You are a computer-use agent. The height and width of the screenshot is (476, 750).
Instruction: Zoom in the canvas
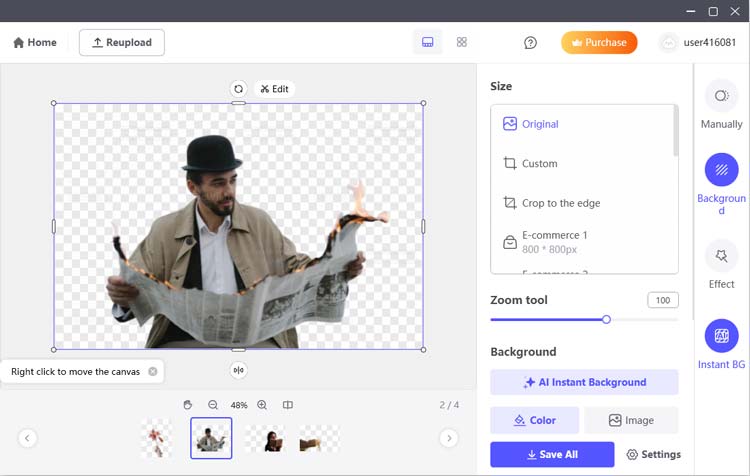click(262, 405)
